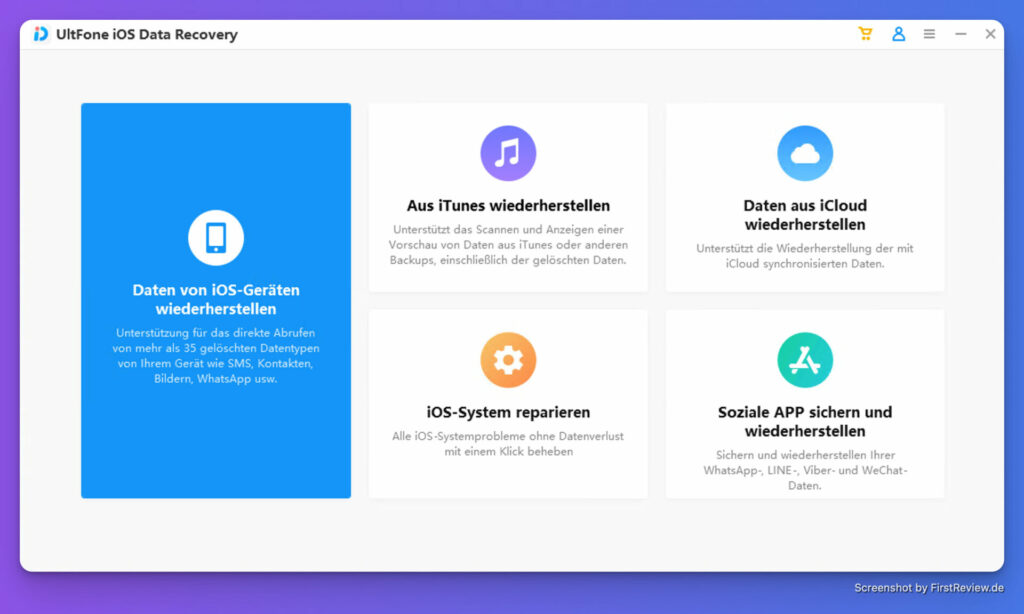Select 'Daten von iOS-Geräten wiederherstellen' heading
The width and height of the screenshot is (1024, 614).
(x=216, y=299)
